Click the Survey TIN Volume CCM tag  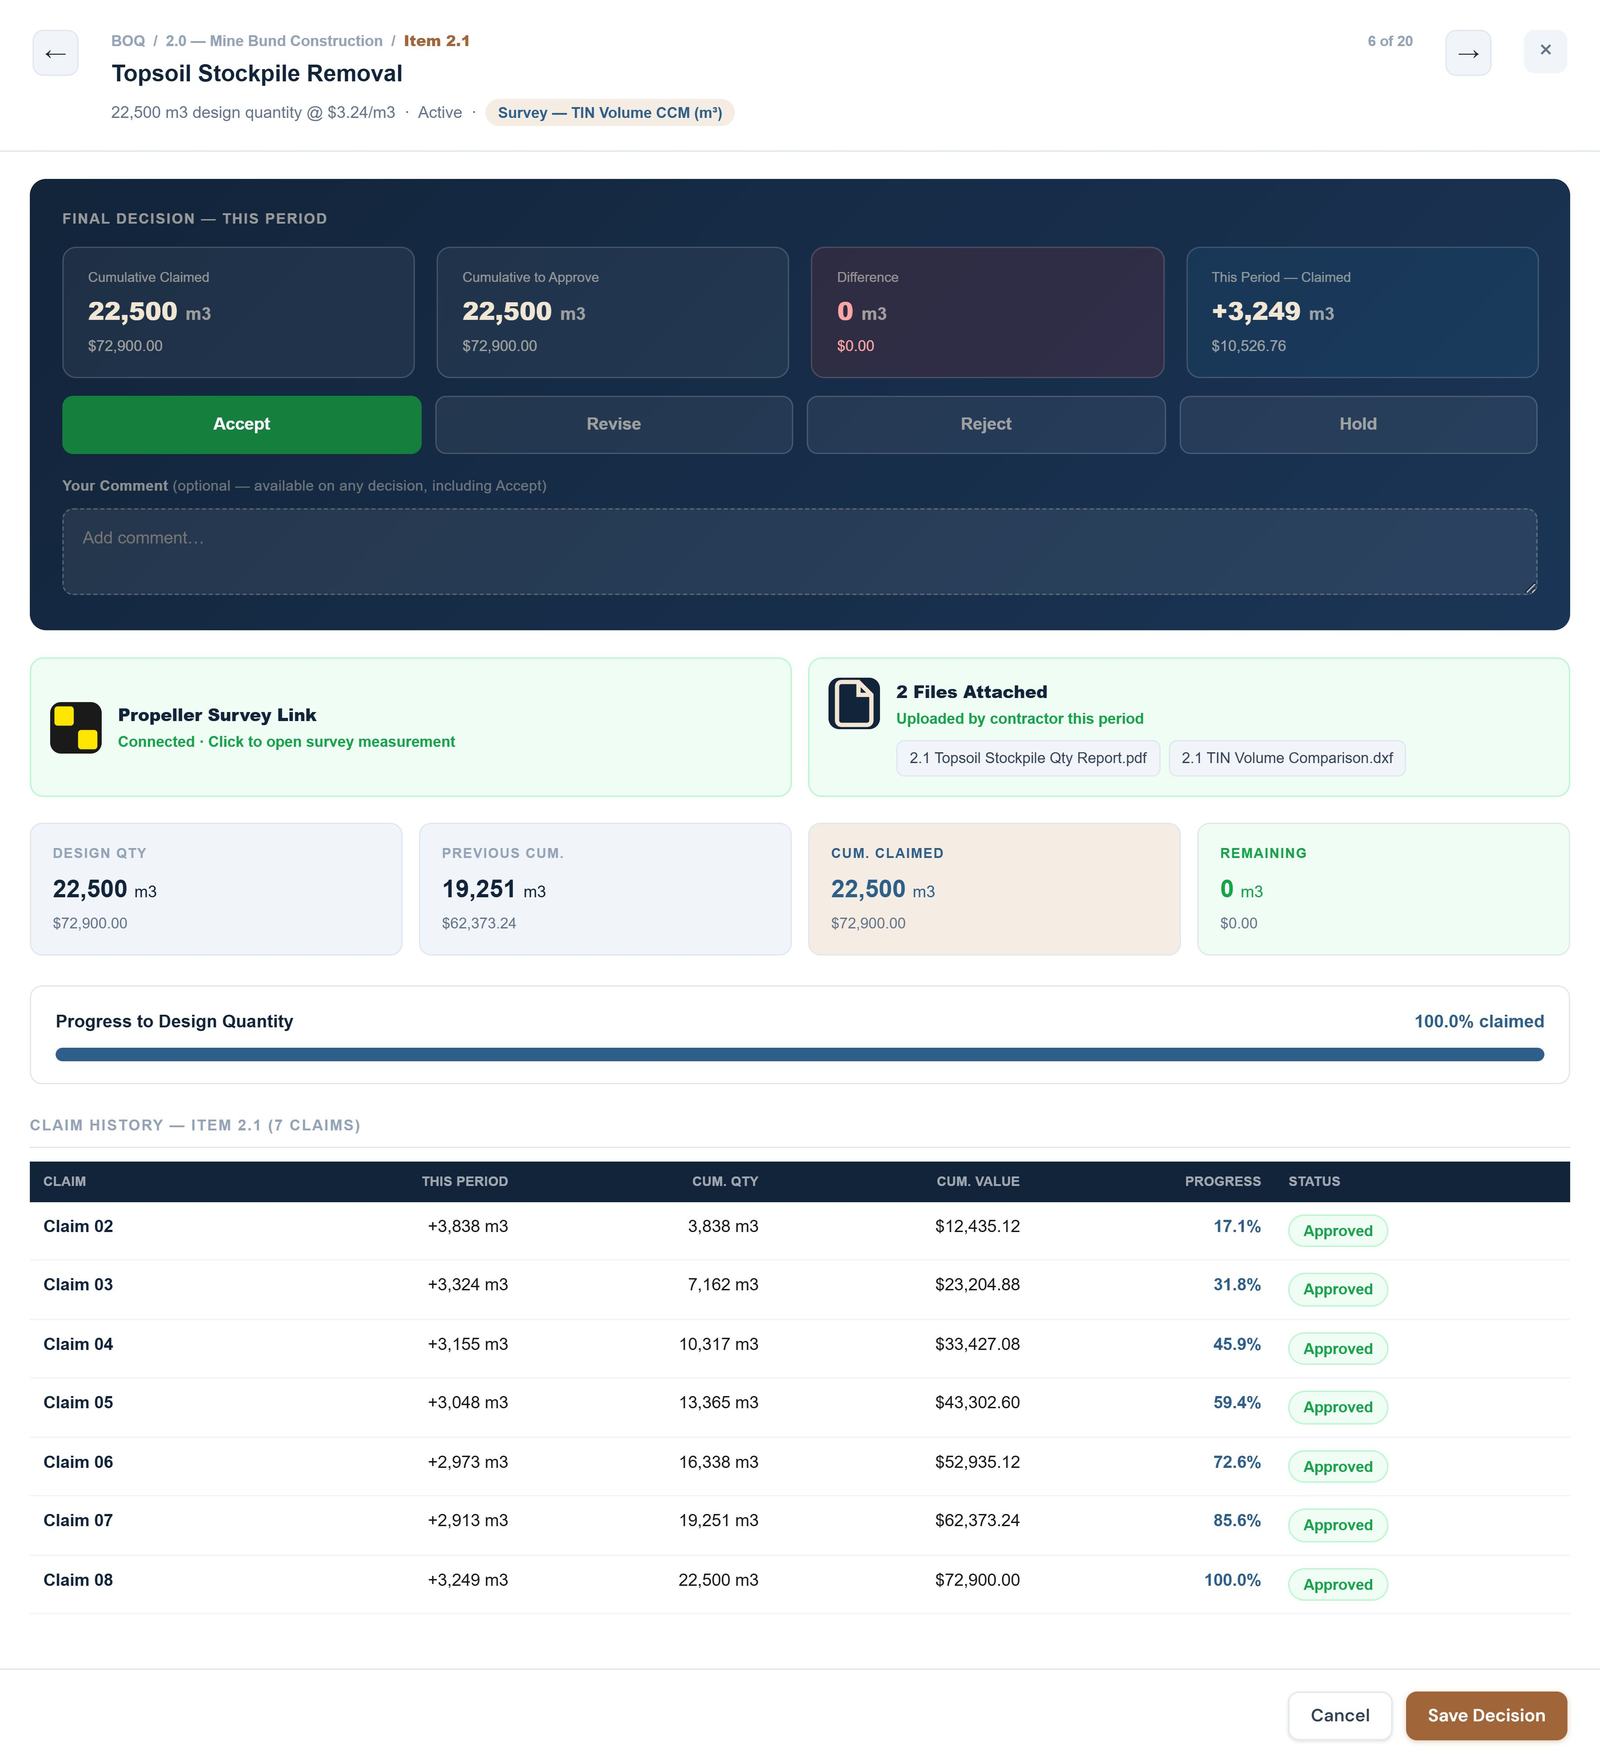610,113
